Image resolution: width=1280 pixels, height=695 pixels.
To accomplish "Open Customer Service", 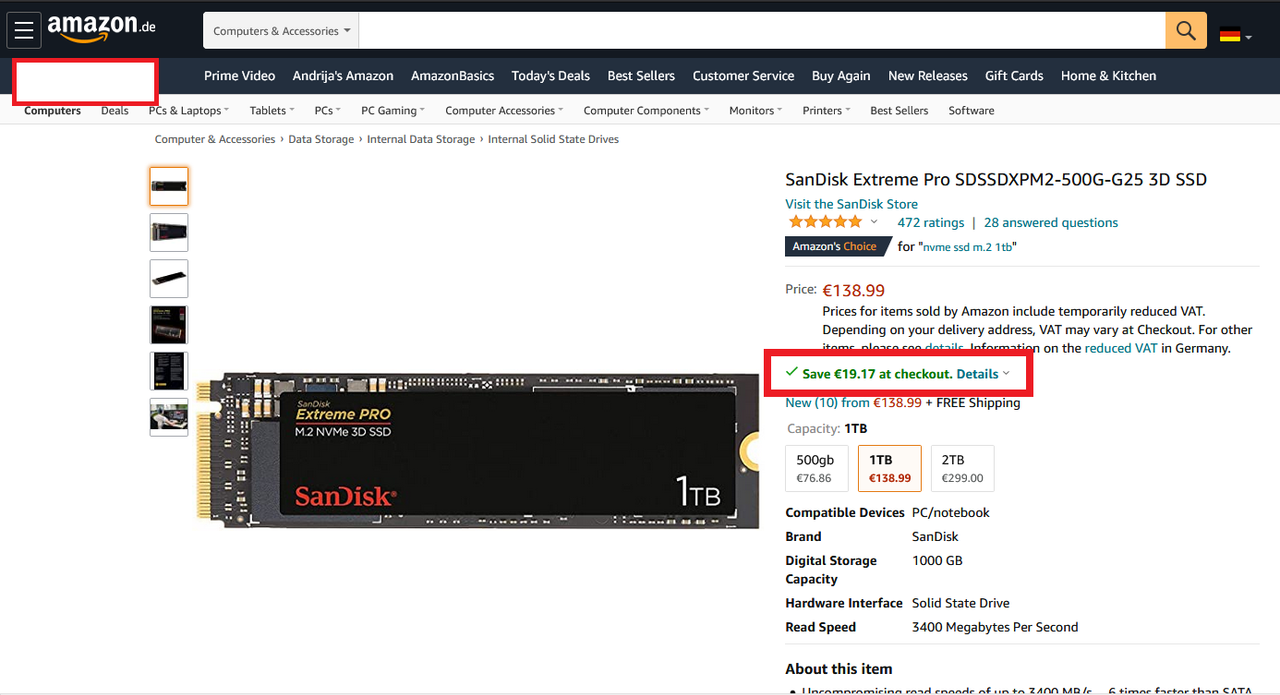I will pos(743,76).
